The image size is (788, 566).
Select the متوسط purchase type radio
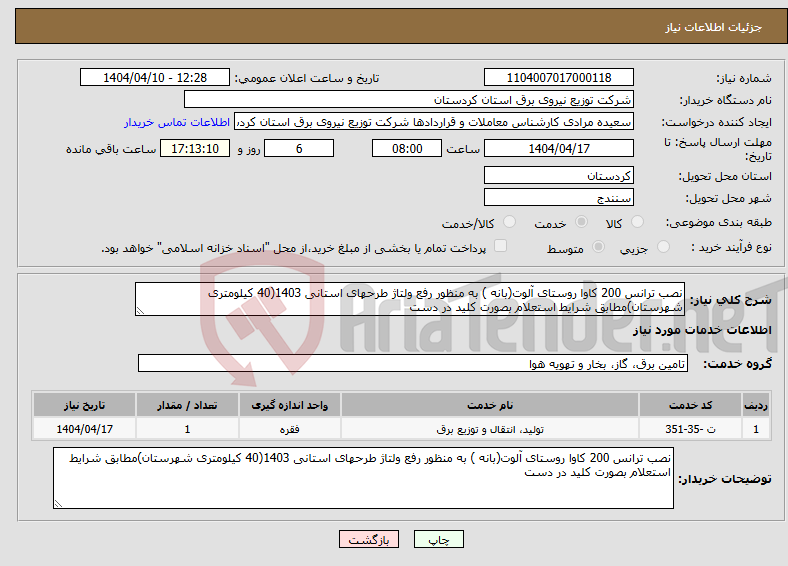tap(599, 247)
